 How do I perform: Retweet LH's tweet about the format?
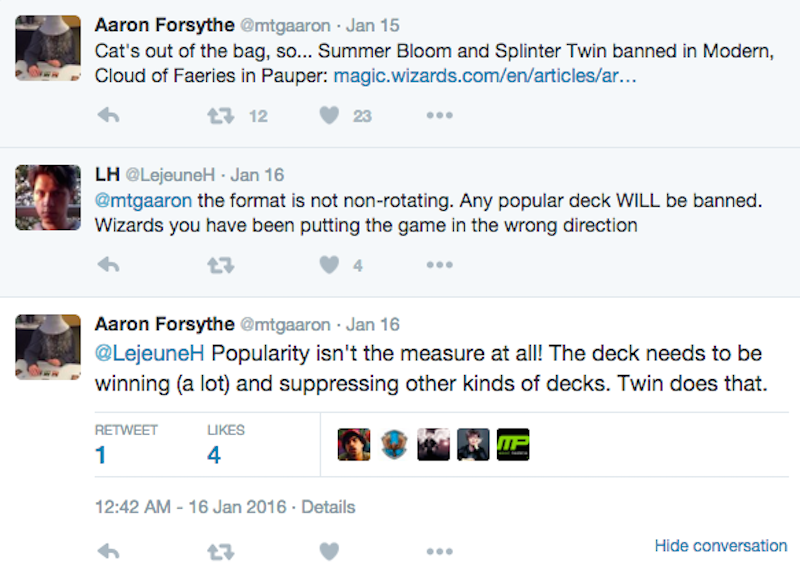[220, 265]
